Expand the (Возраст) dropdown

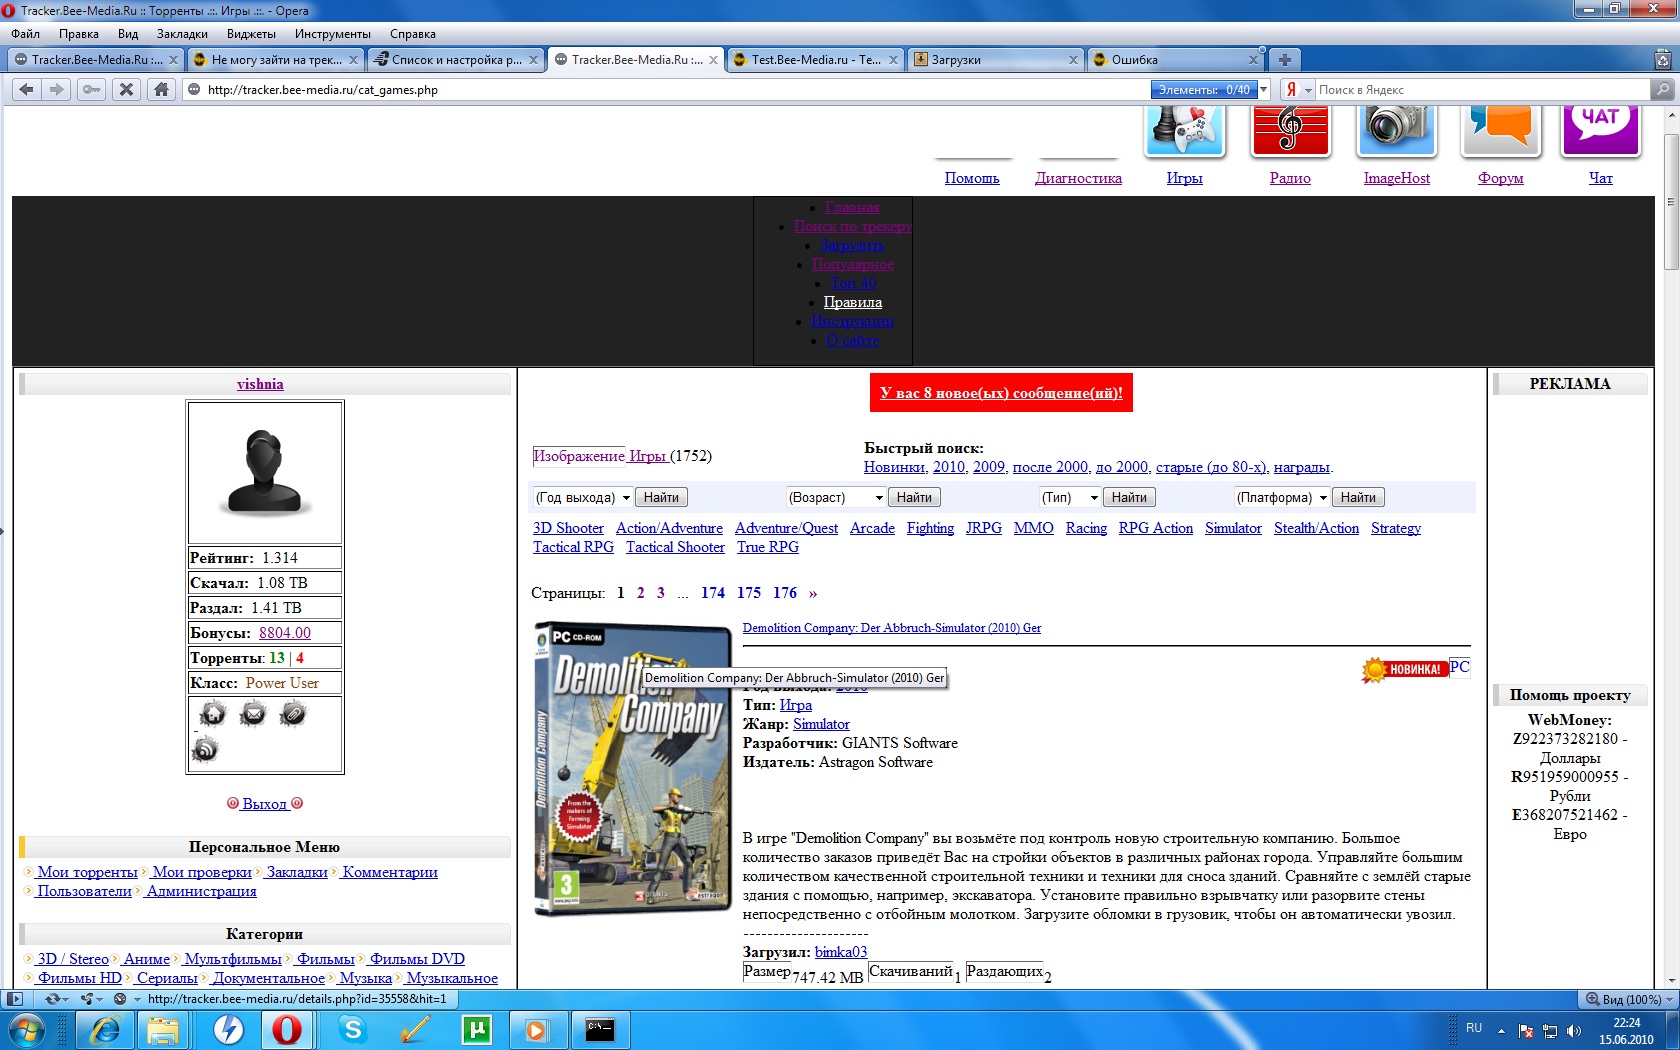[836, 497]
